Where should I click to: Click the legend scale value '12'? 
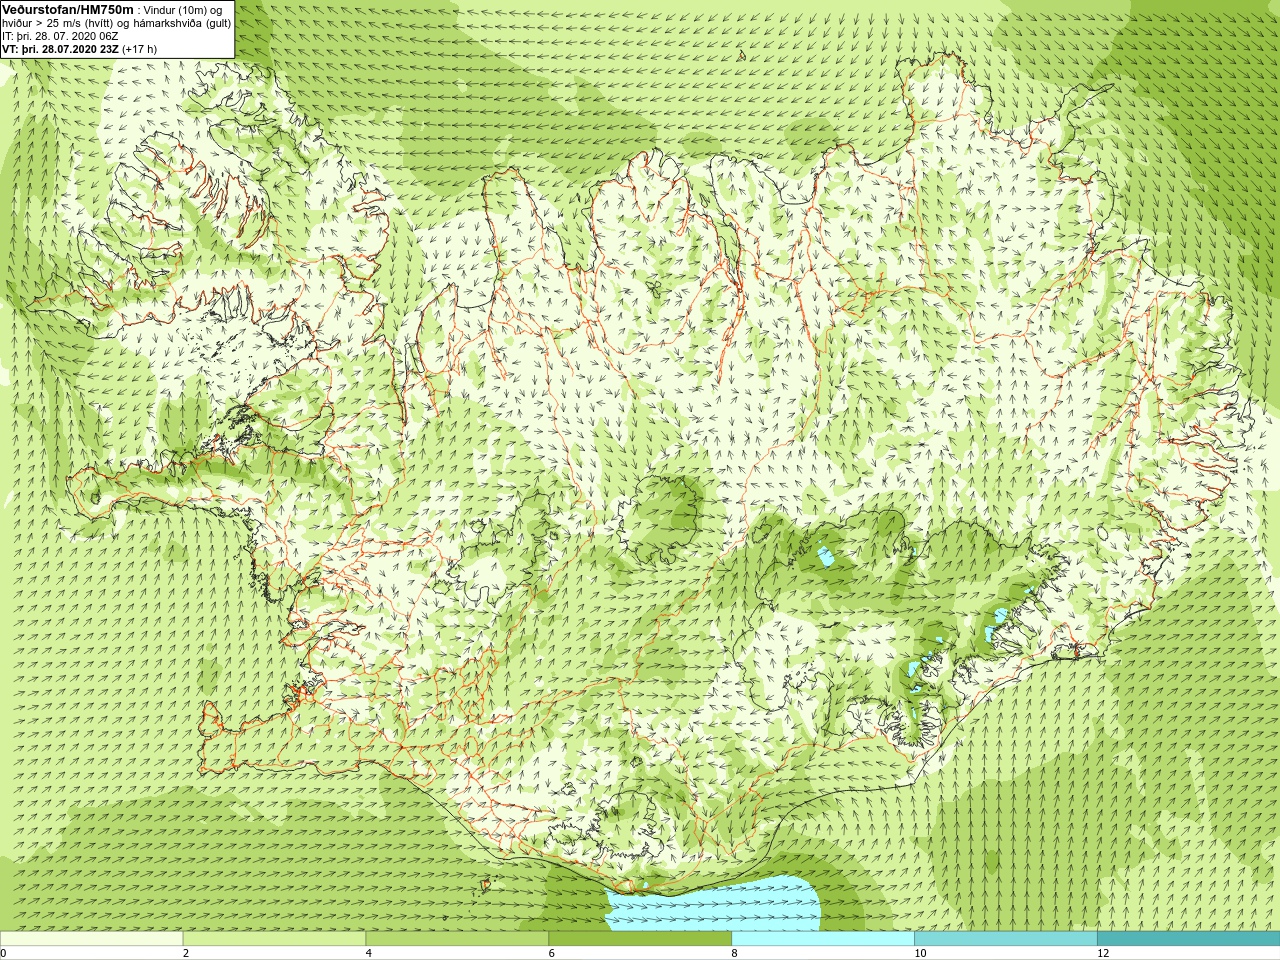click(x=1103, y=953)
